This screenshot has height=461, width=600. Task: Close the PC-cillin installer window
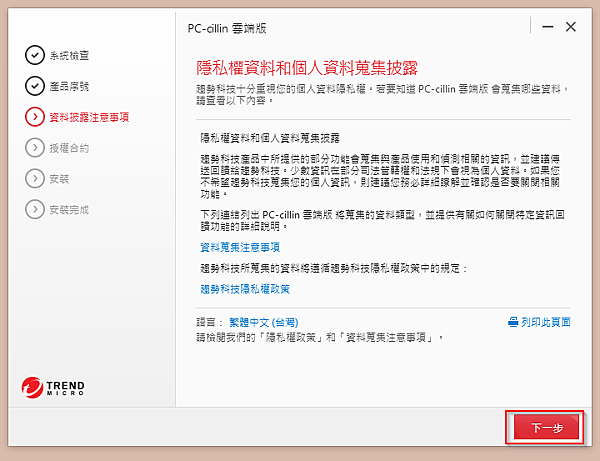pyautogui.click(x=571, y=27)
